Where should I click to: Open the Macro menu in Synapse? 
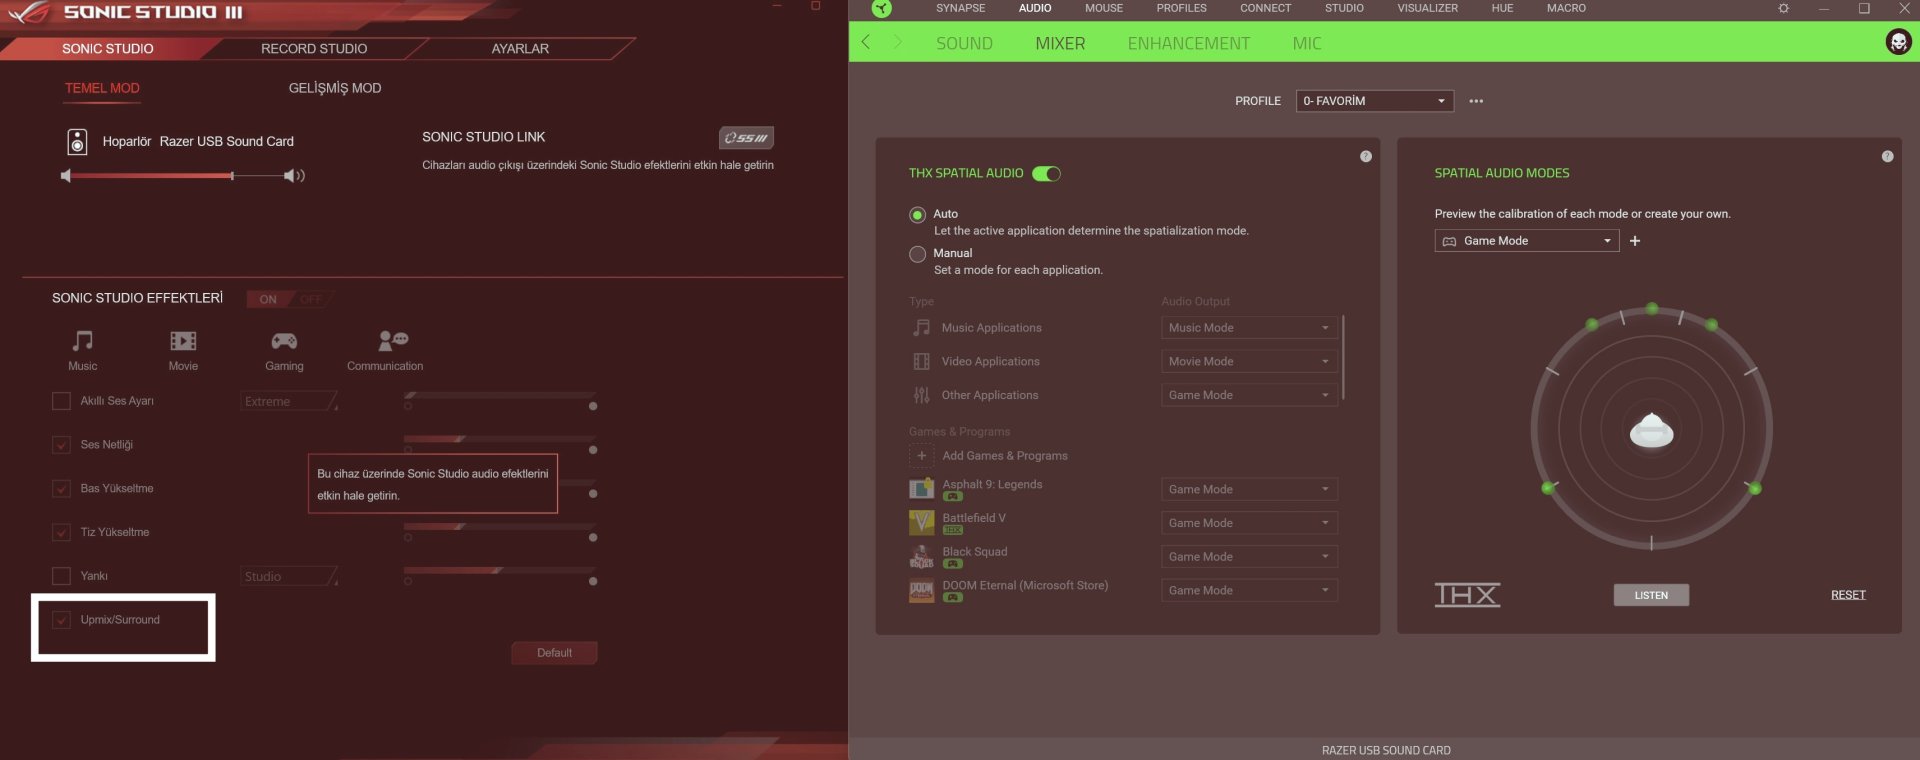click(1566, 8)
